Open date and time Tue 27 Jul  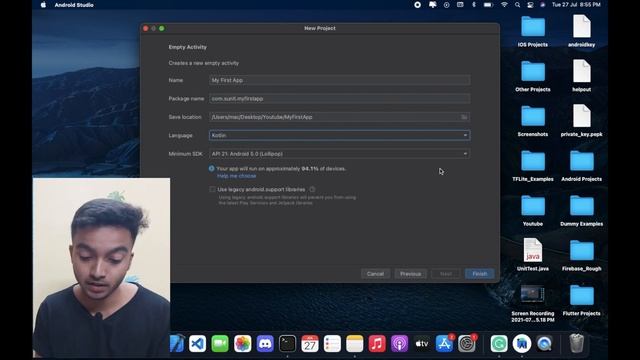pyautogui.click(x=576, y=5)
